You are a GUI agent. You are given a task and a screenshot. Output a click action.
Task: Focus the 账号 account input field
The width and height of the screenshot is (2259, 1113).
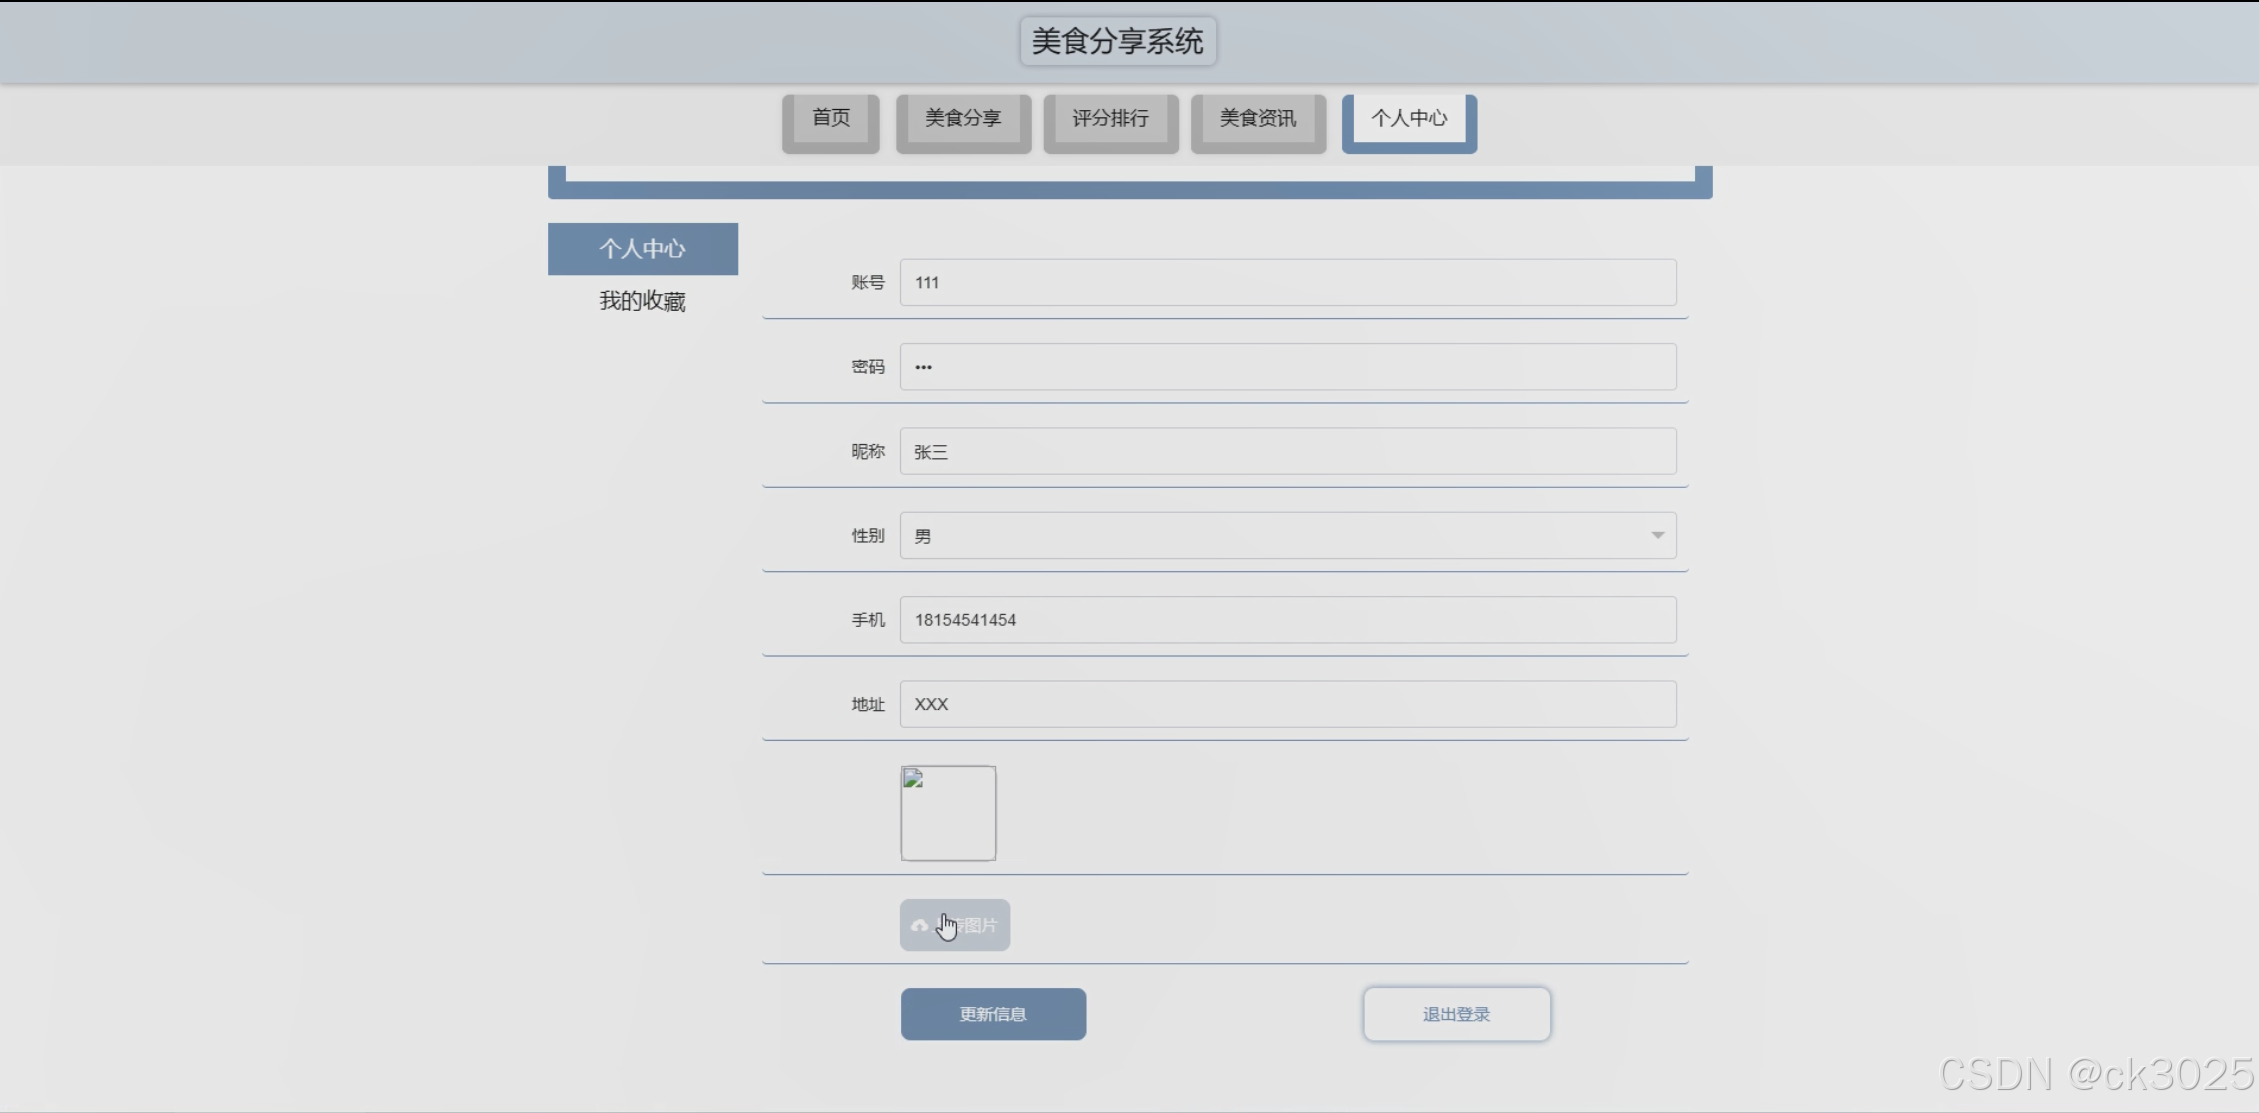coord(1287,283)
